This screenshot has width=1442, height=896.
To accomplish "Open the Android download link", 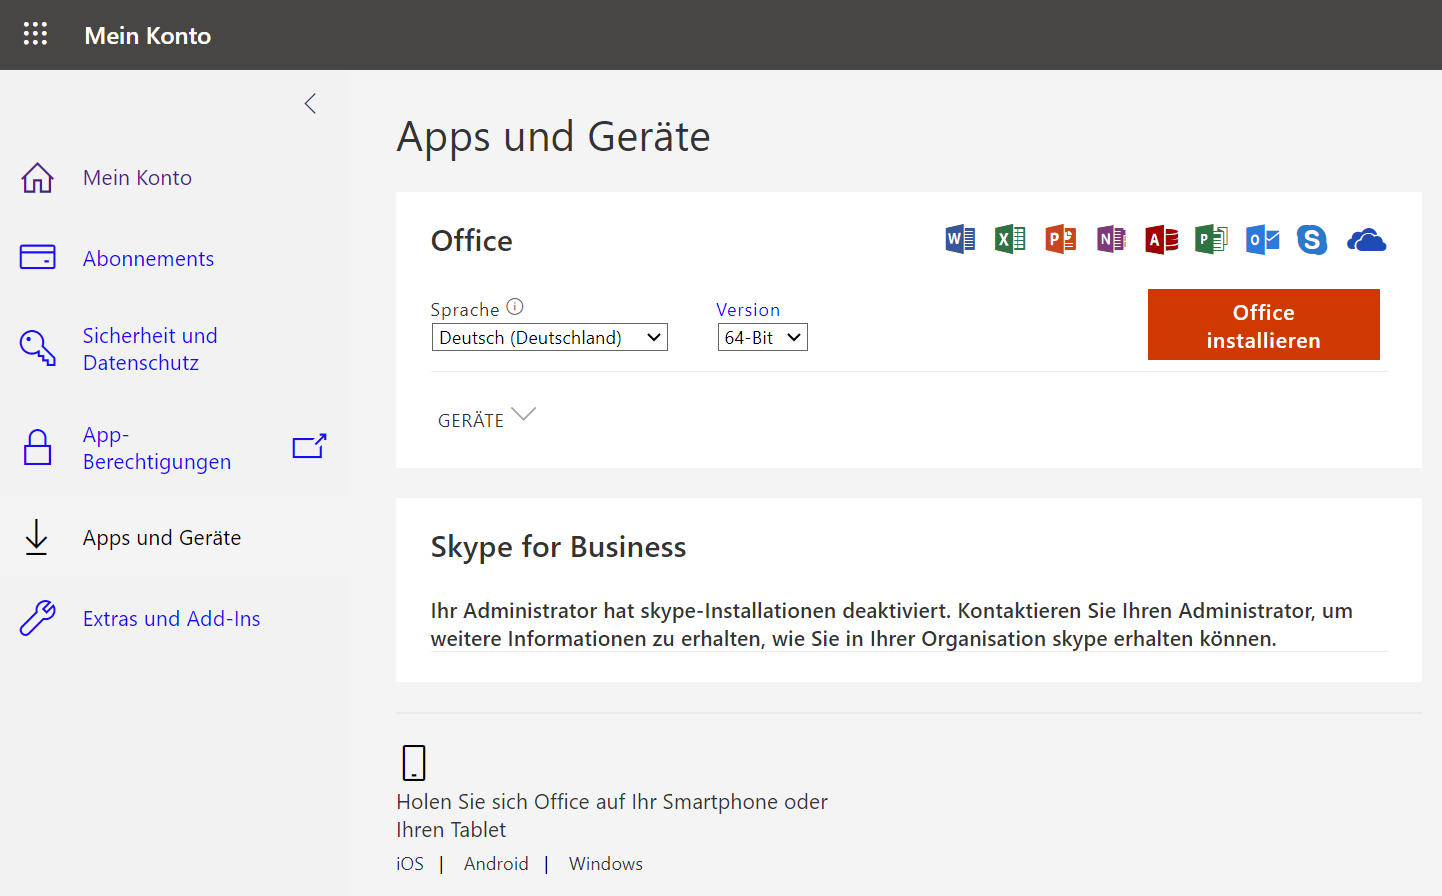I will coord(496,864).
